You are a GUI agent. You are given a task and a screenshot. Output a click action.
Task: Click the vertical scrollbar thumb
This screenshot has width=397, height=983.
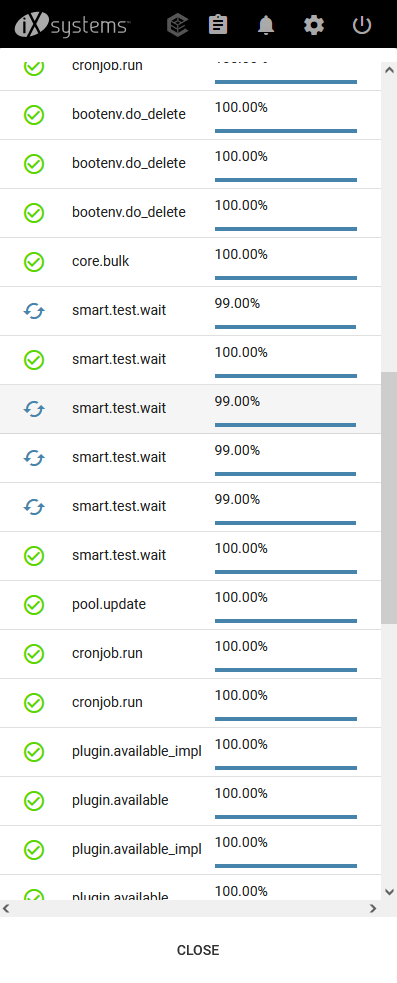point(389,498)
